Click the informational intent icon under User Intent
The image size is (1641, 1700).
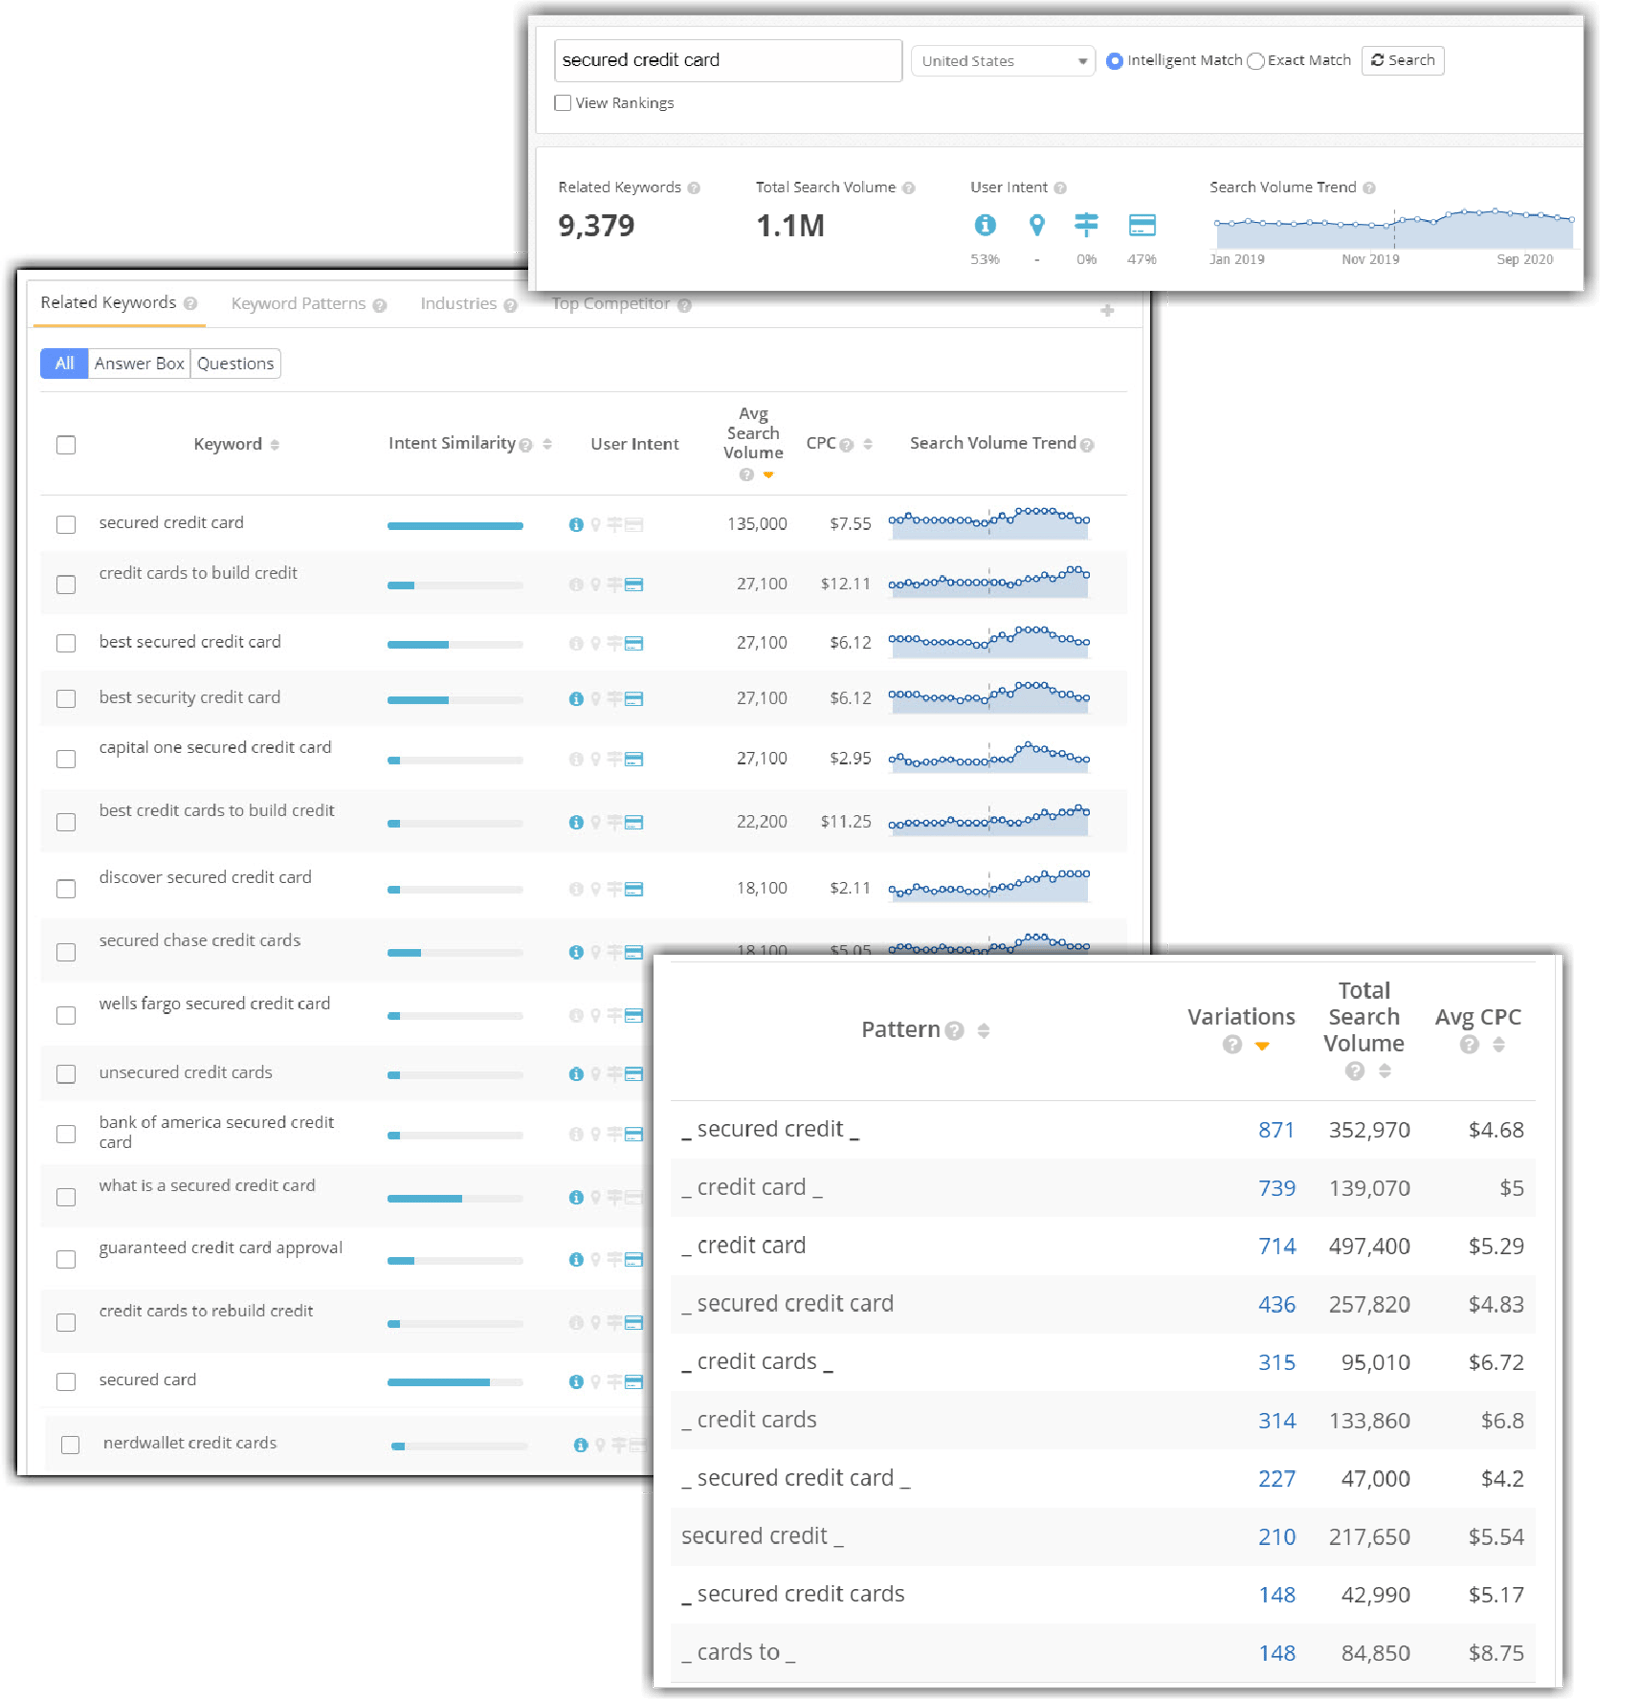pos(985,225)
